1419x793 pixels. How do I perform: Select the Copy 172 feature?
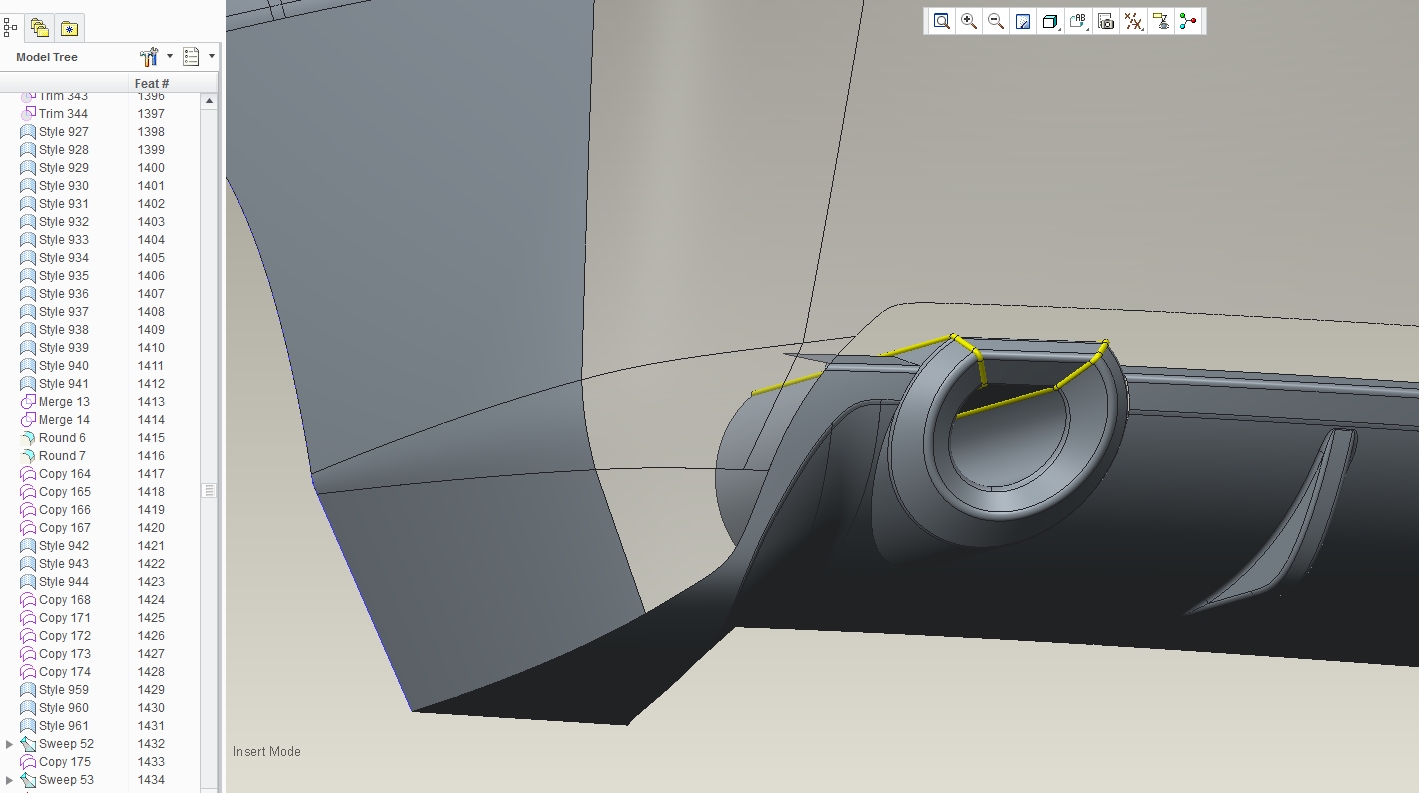click(65, 636)
